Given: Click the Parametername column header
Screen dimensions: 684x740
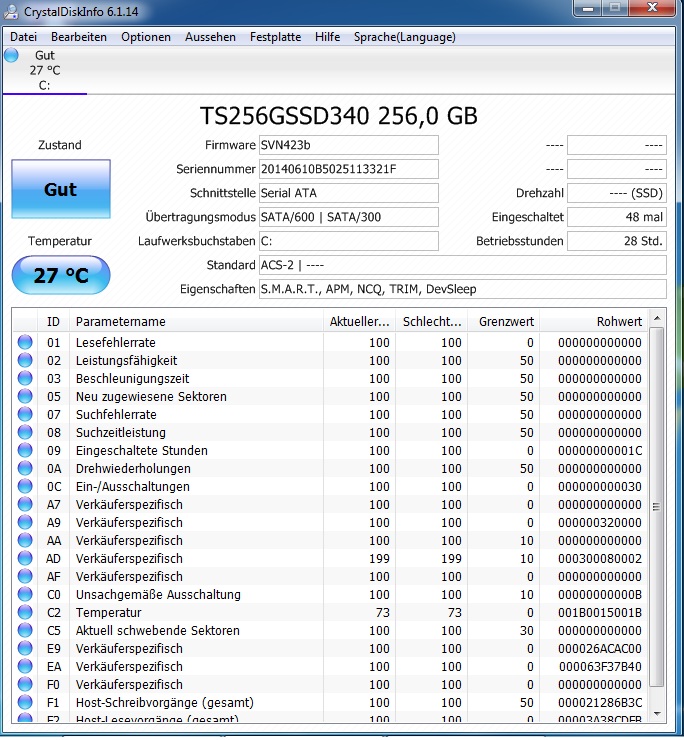Looking at the screenshot, I should click(x=196, y=321).
